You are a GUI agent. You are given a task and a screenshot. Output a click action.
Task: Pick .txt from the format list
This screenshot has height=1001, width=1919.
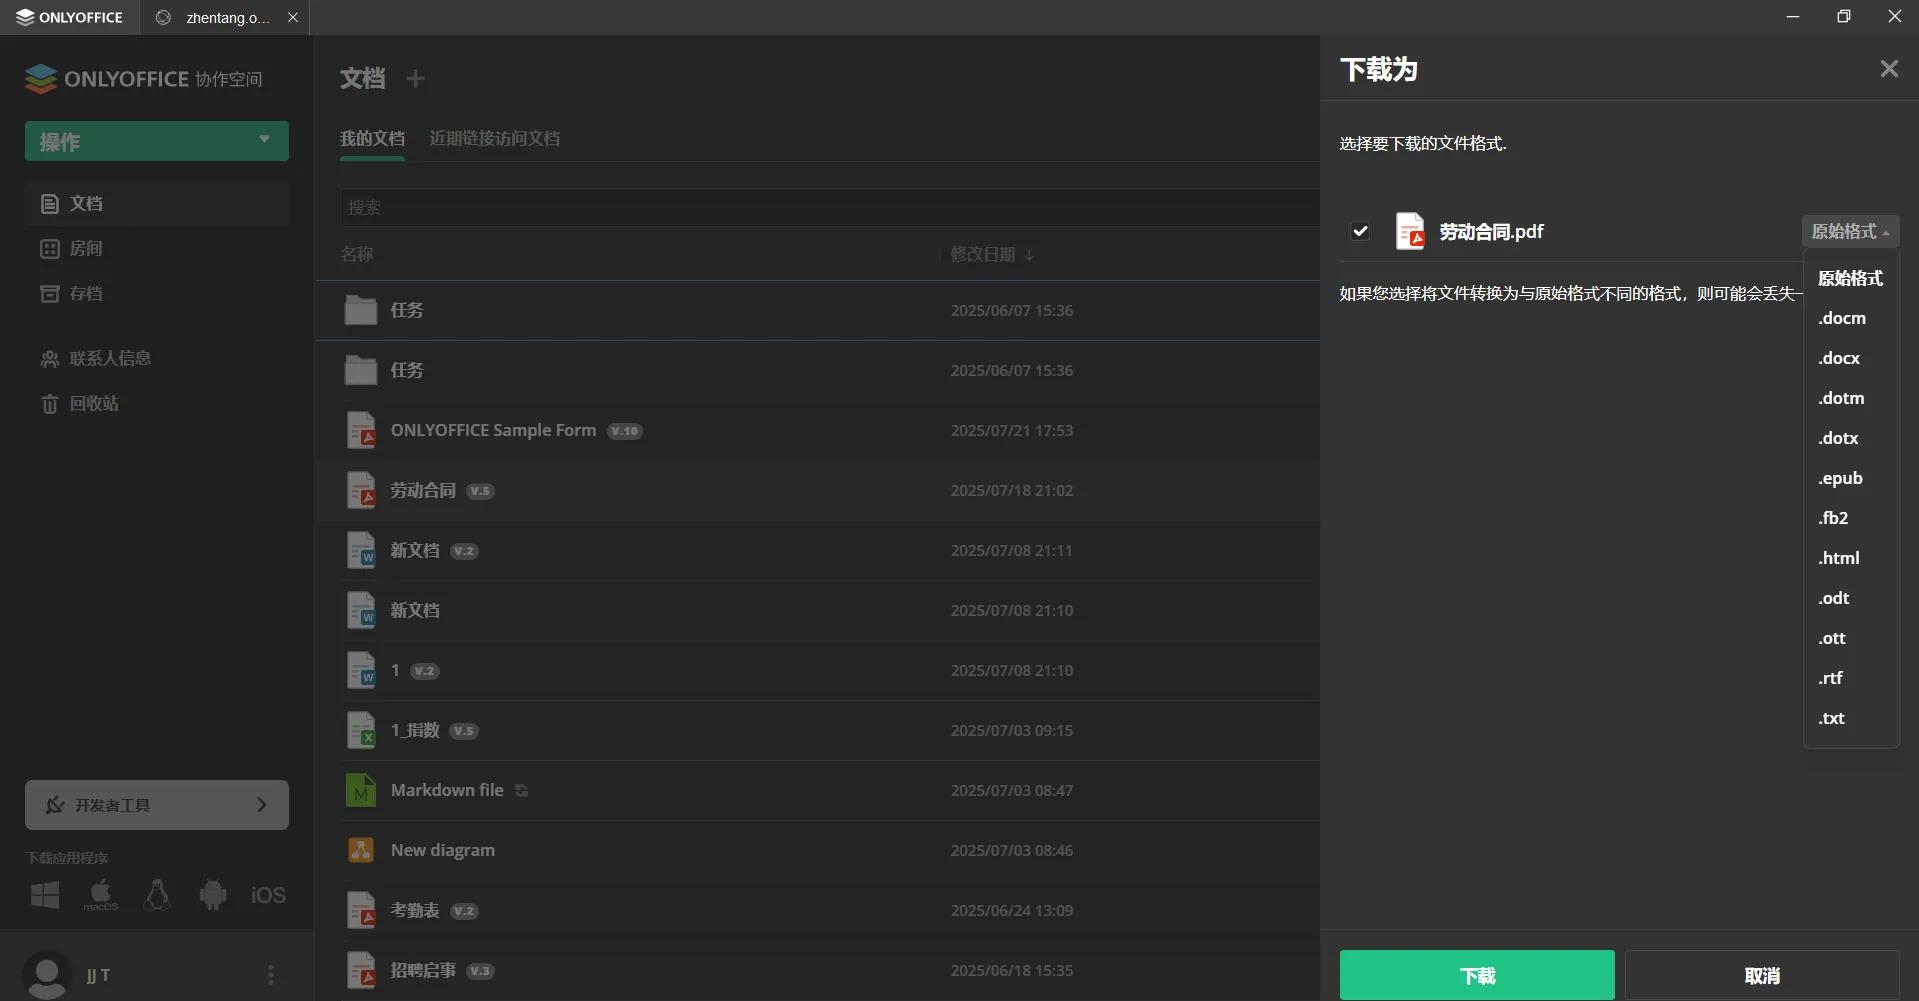click(1850, 718)
